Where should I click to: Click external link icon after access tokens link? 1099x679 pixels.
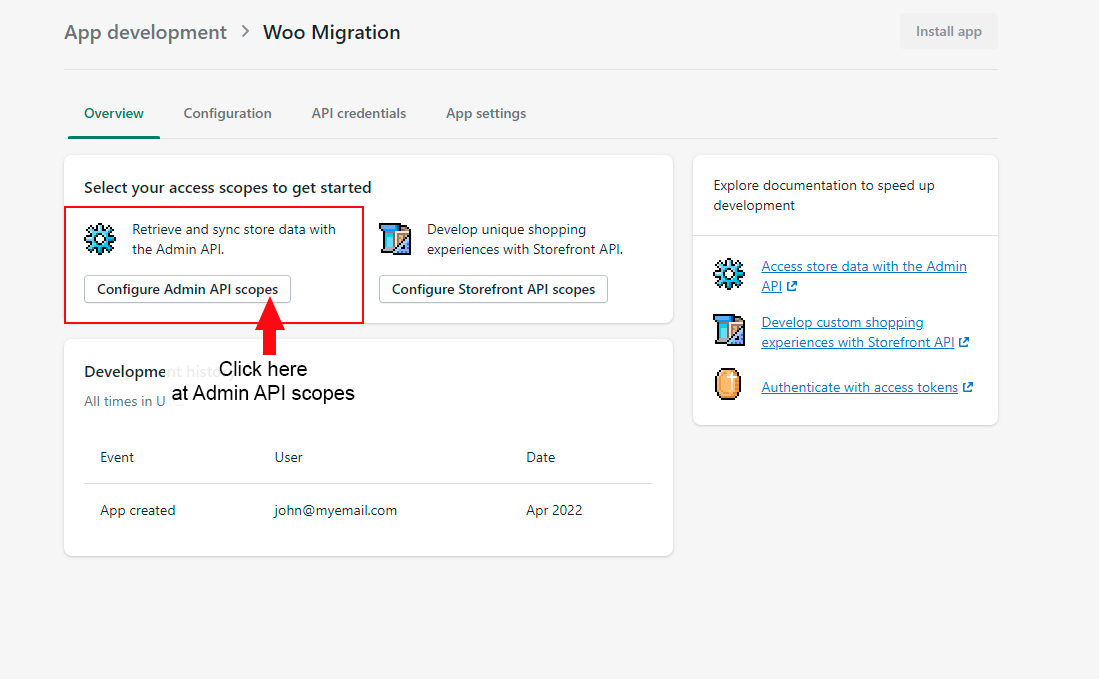(968, 388)
